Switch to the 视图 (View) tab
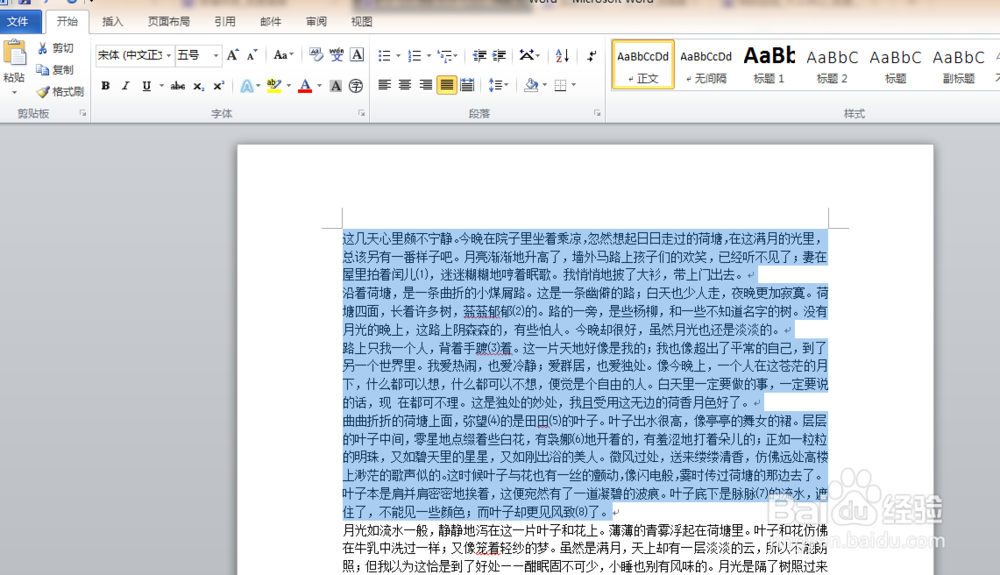 pos(362,22)
